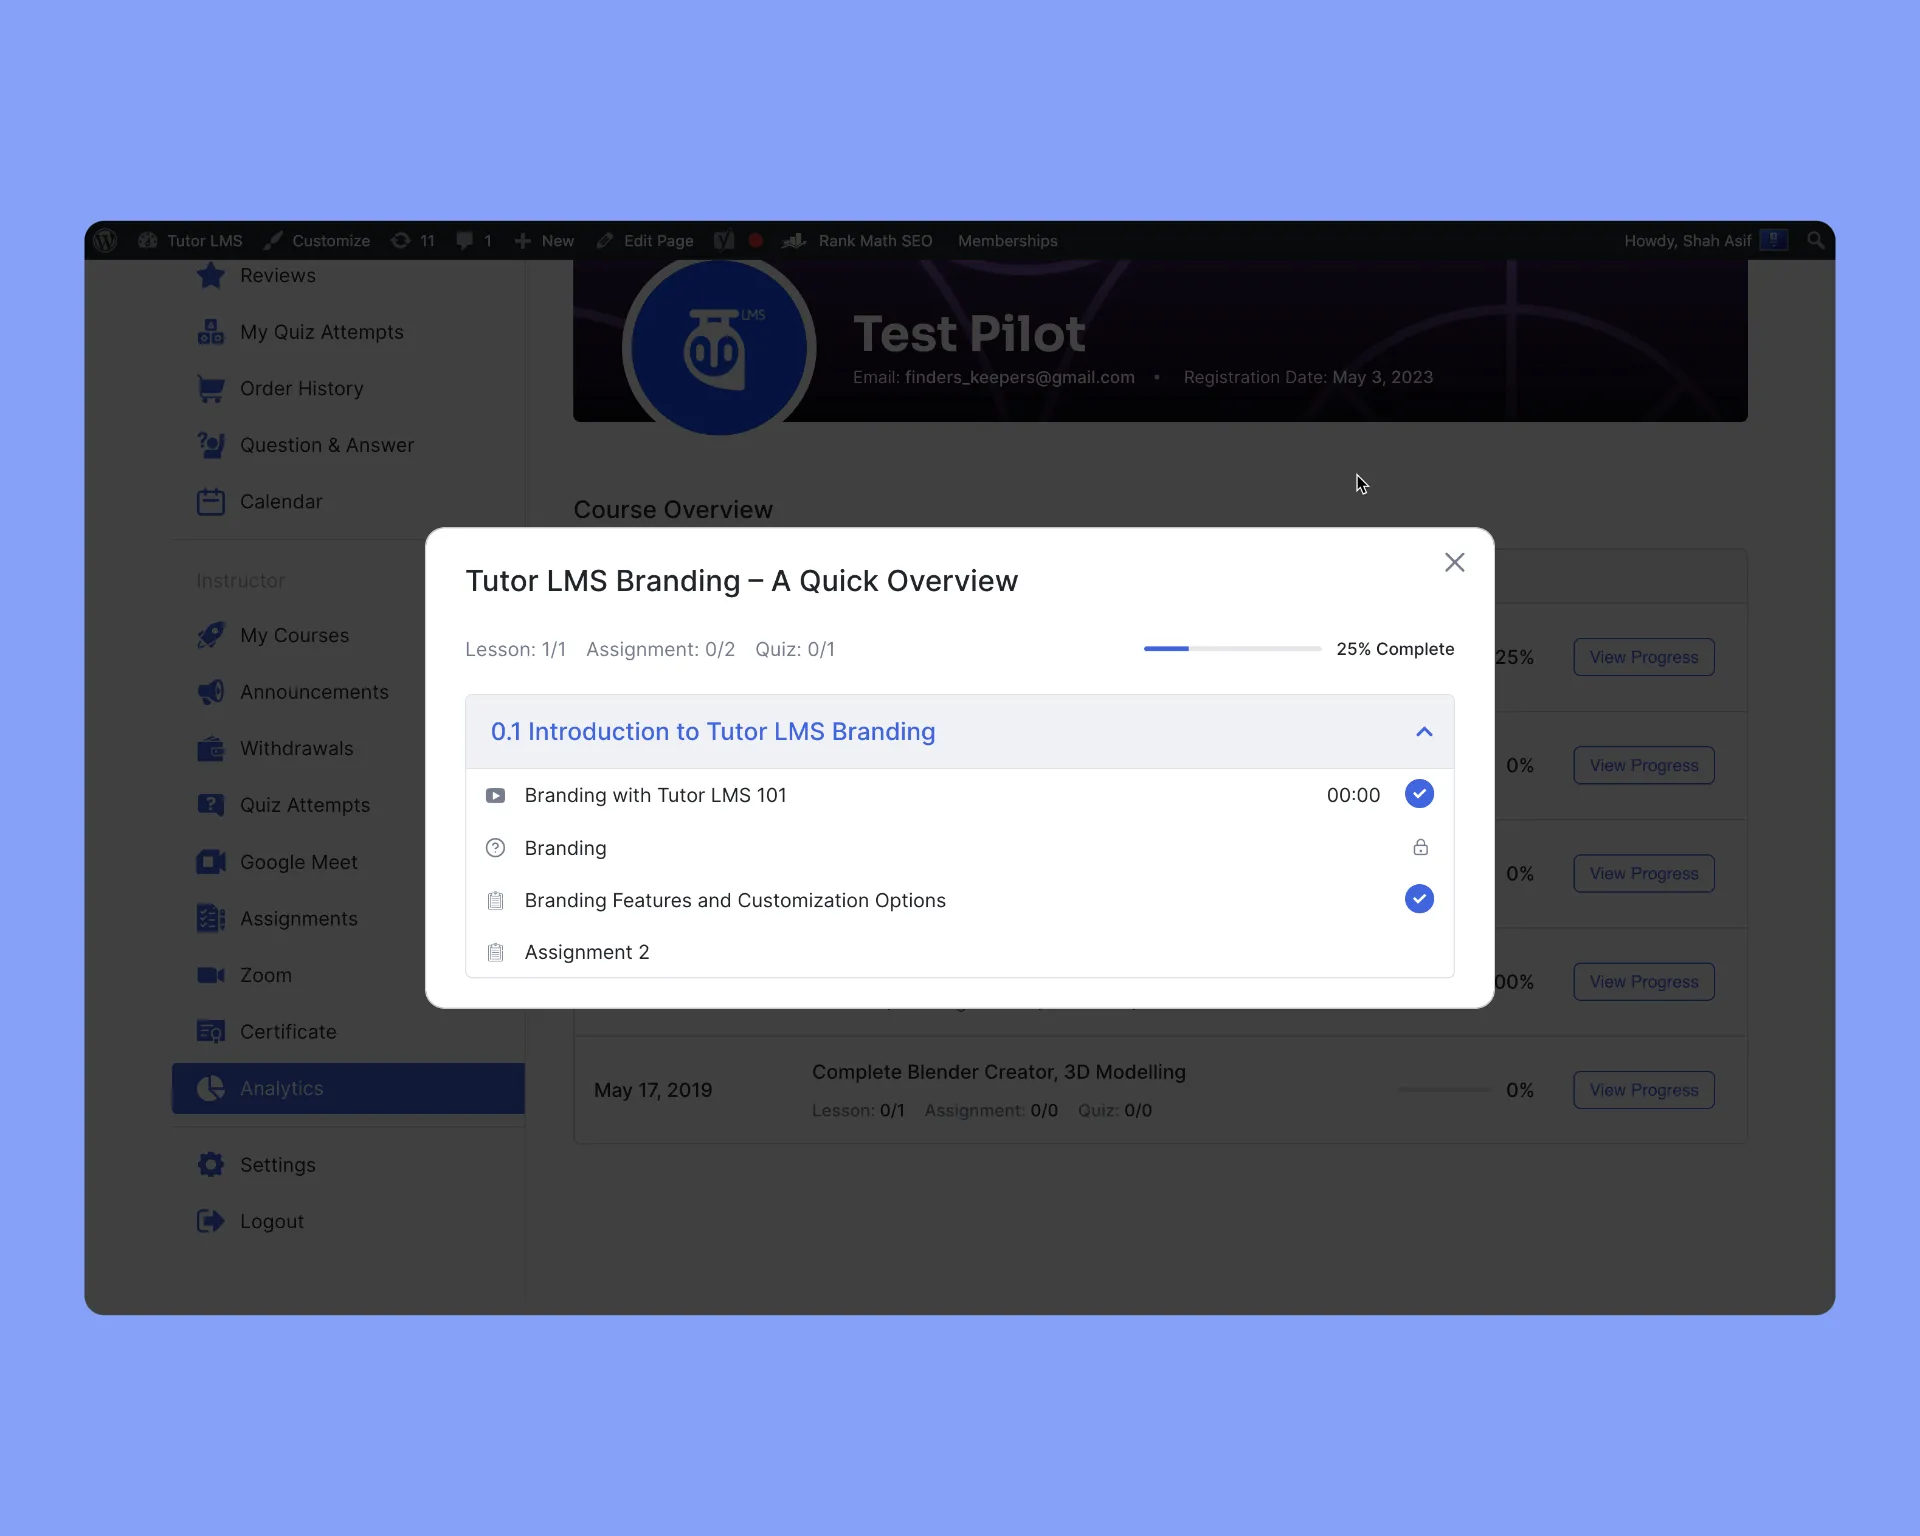Toggle completion checkmark on Branding with Tutor LMS 101

(1420, 795)
